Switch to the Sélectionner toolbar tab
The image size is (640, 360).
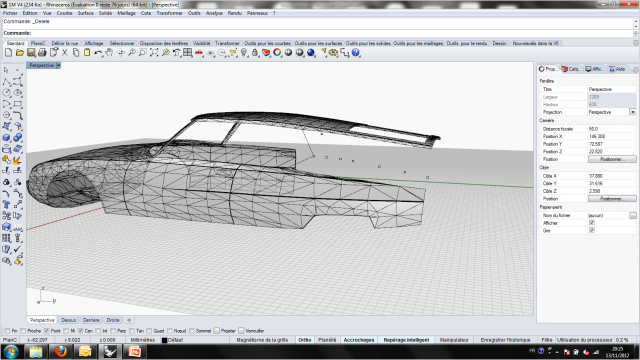click(x=122, y=43)
